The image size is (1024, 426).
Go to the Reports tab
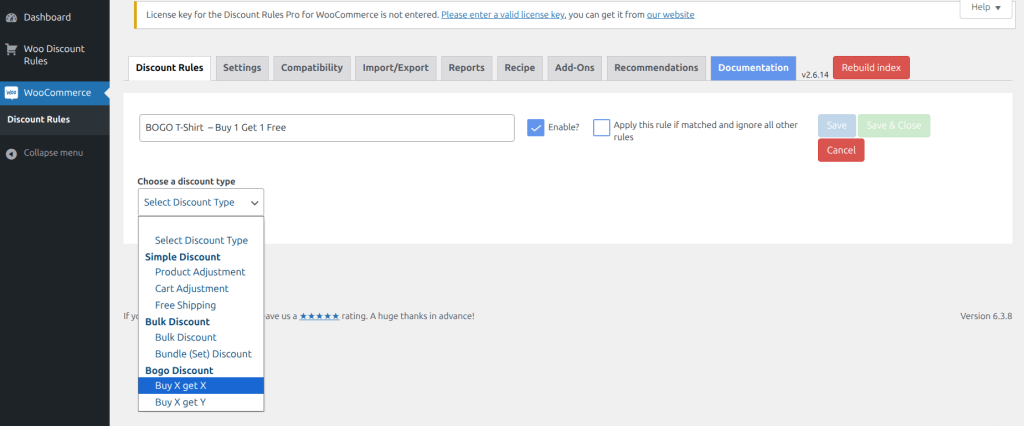pyautogui.click(x=466, y=68)
